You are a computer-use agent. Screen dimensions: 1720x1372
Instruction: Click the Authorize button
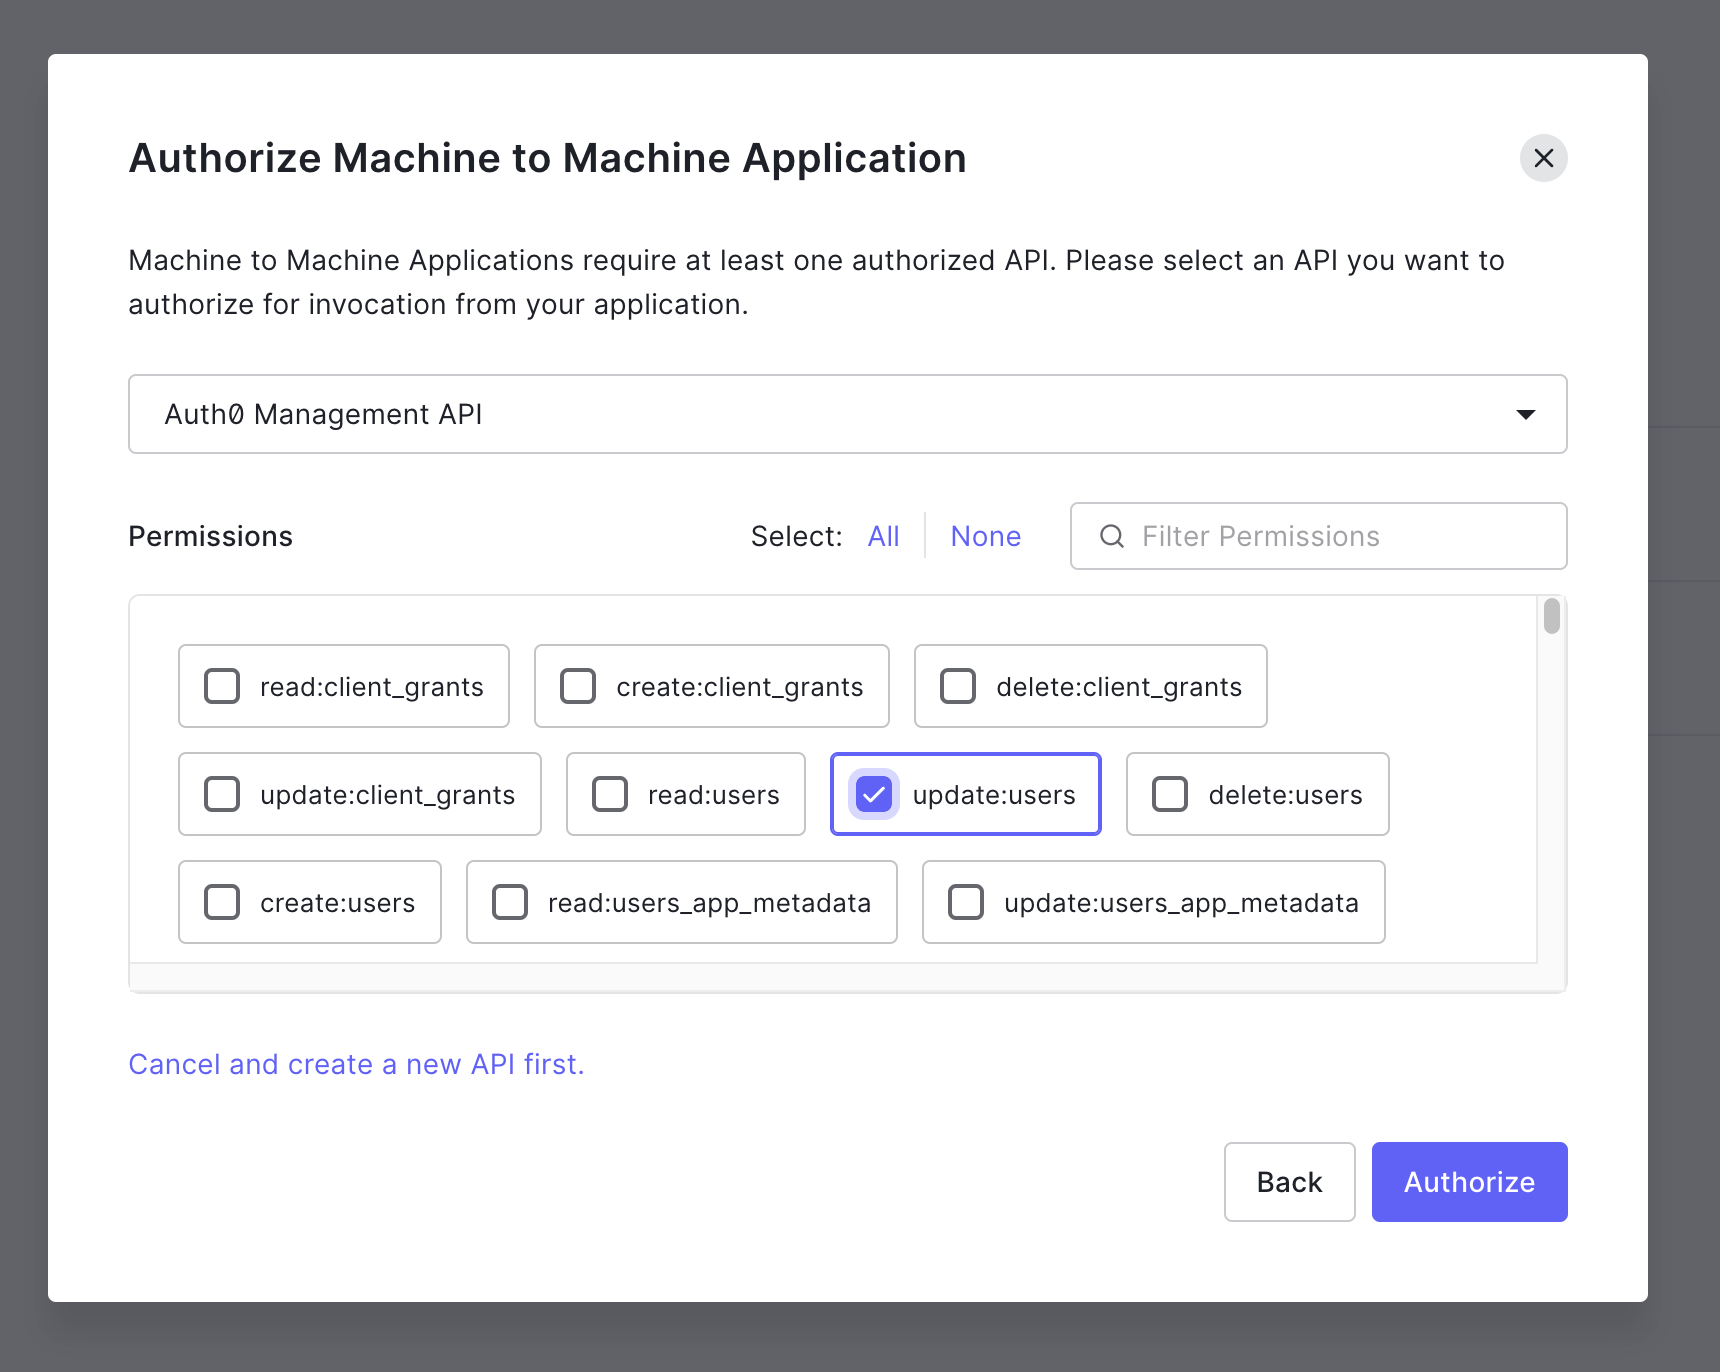coord(1469,1182)
